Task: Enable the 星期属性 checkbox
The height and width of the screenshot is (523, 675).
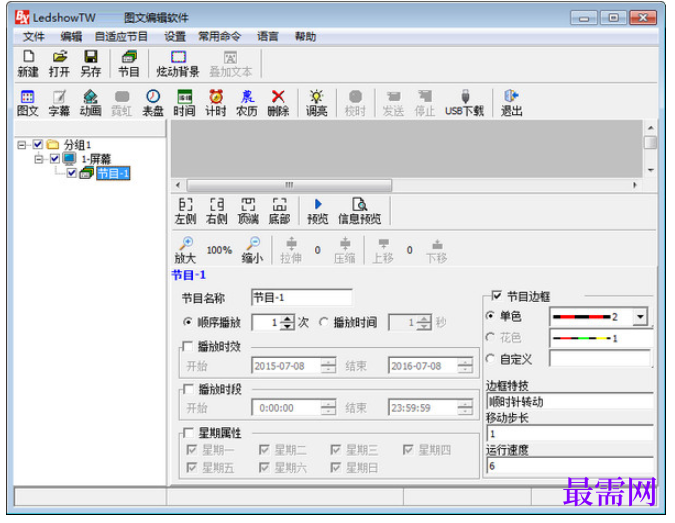Action: (188, 433)
